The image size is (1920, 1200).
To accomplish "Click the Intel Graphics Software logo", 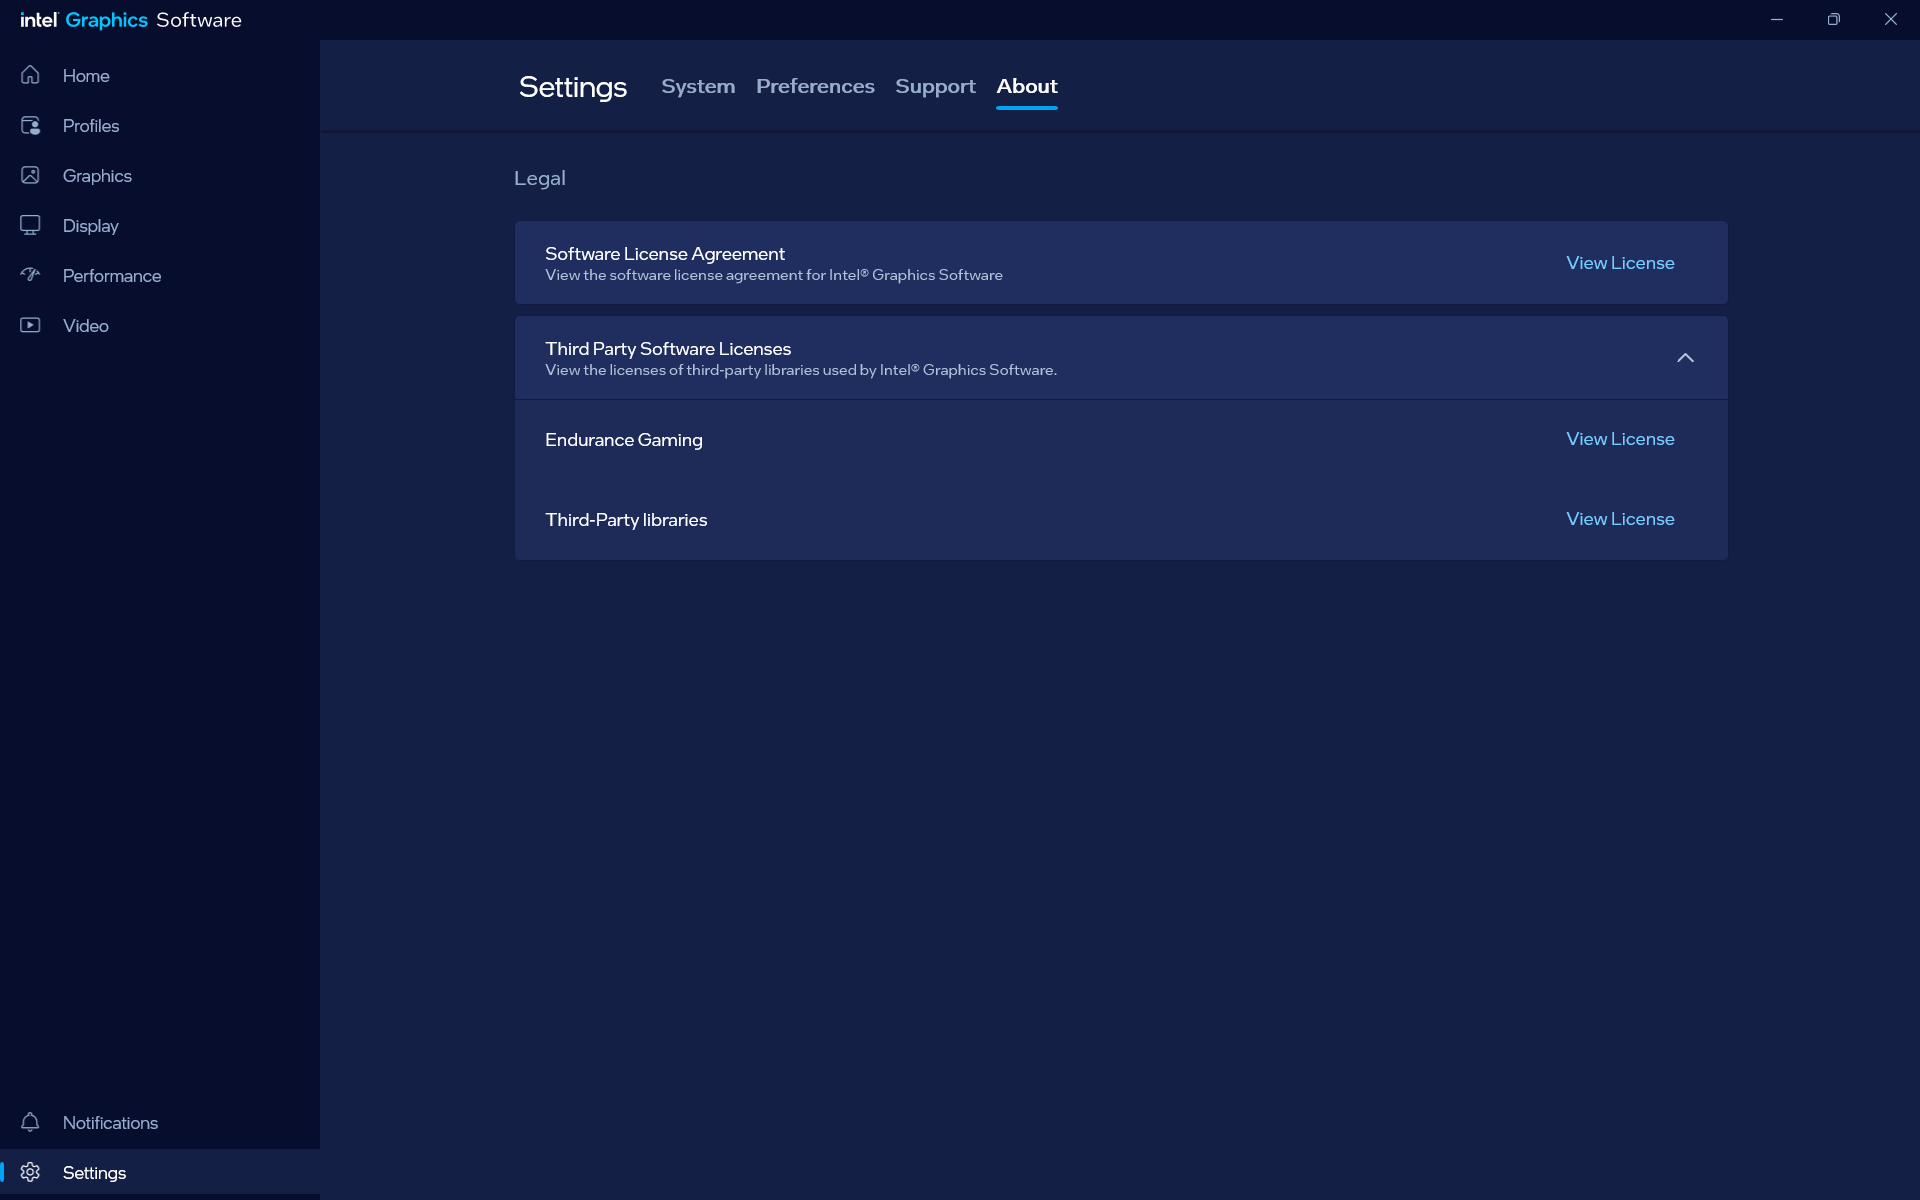I will tap(131, 20).
